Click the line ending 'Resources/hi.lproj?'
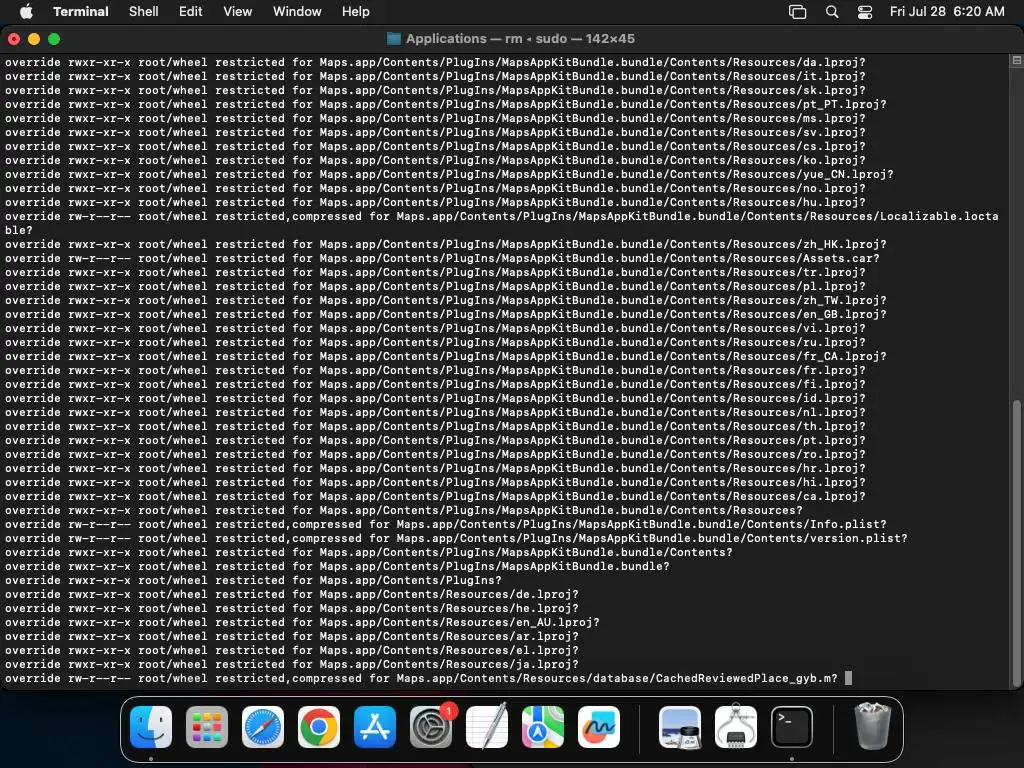 (435, 483)
